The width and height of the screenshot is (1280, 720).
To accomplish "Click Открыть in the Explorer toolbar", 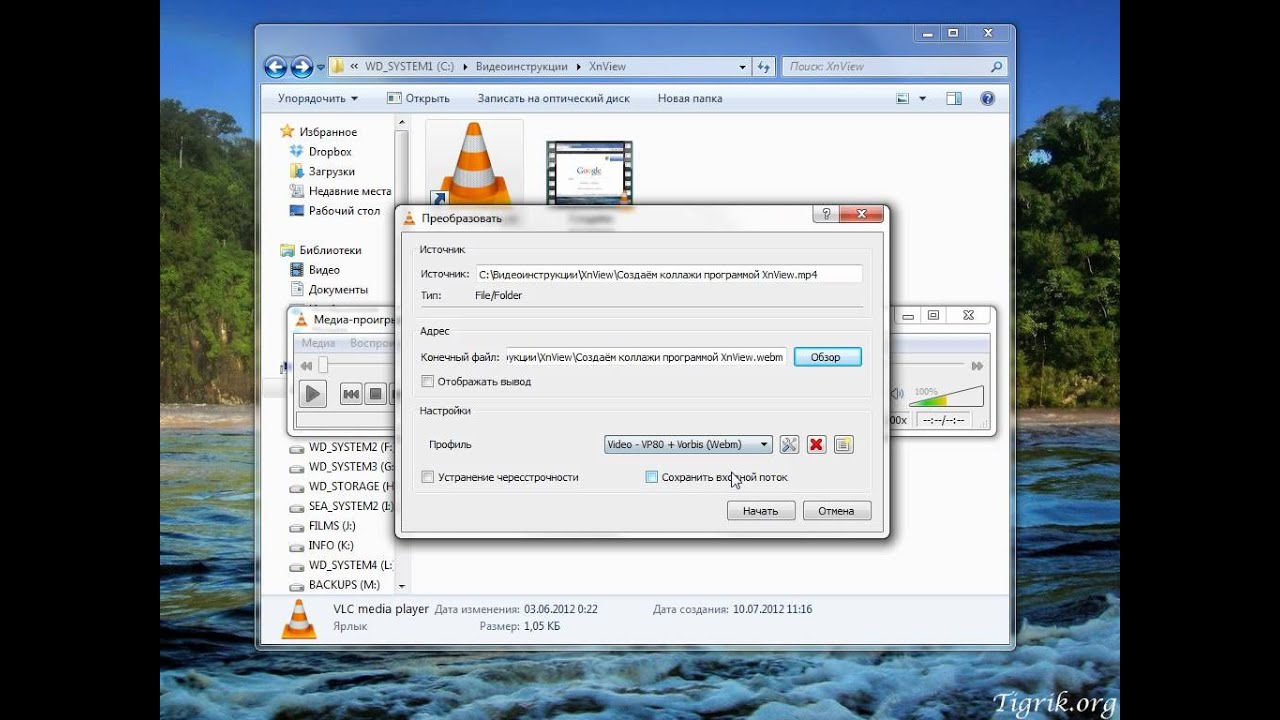I will tap(419, 99).
